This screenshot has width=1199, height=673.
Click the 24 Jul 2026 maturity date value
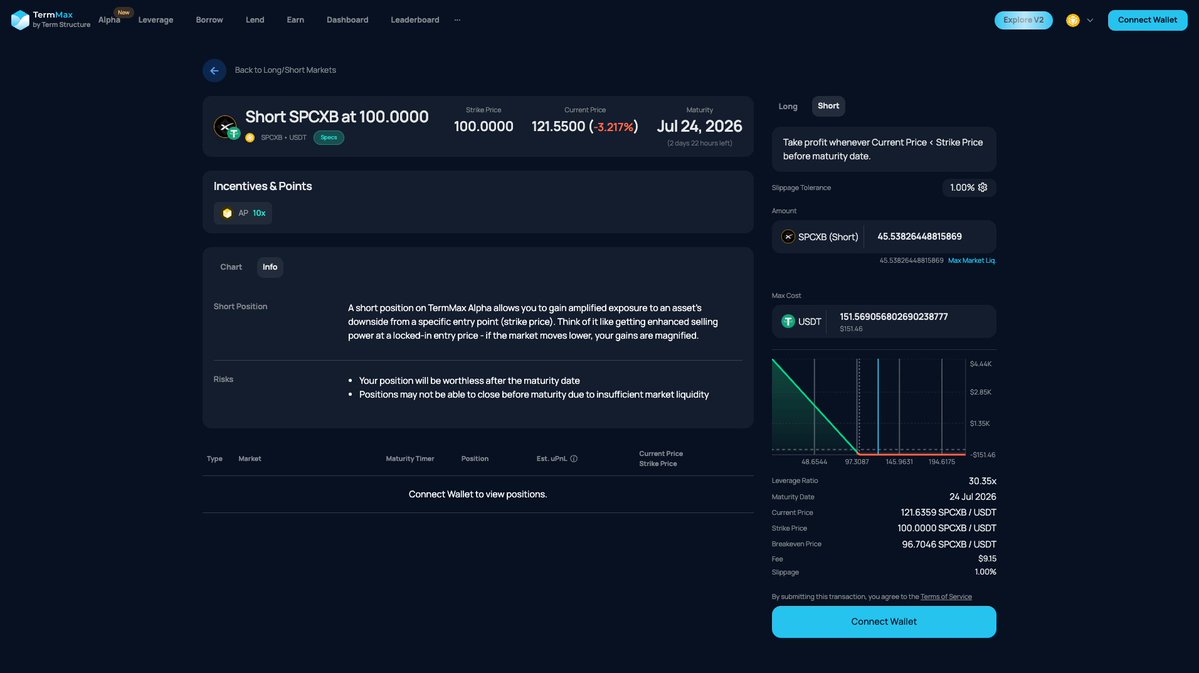tap(973, 497)
